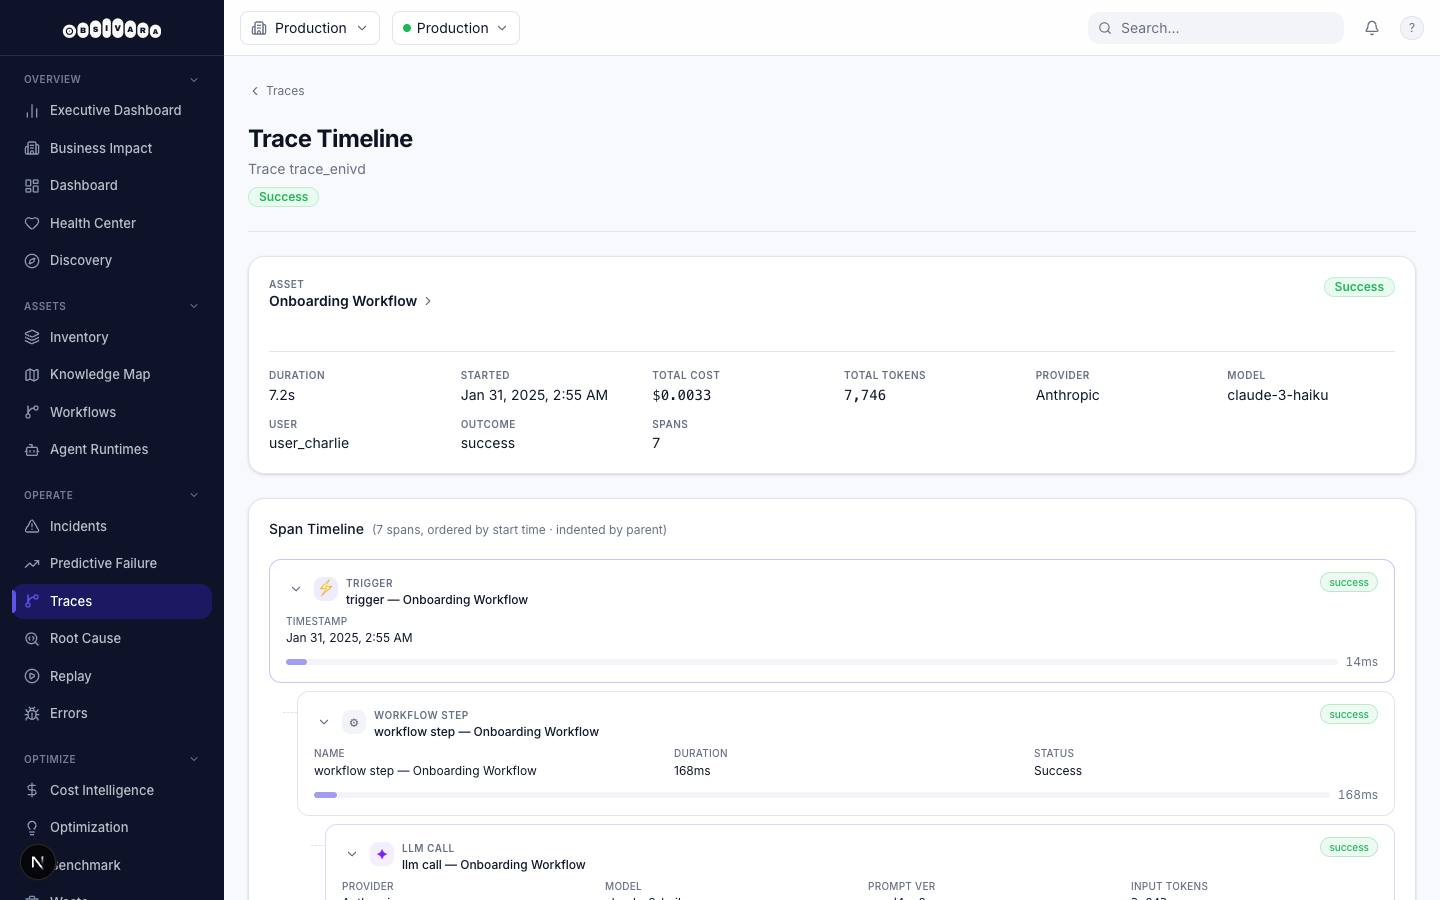Click the Inventory layers icon
Viewport: 1440px width, 900px height.
pyautogui.click(x=32, y=337)
